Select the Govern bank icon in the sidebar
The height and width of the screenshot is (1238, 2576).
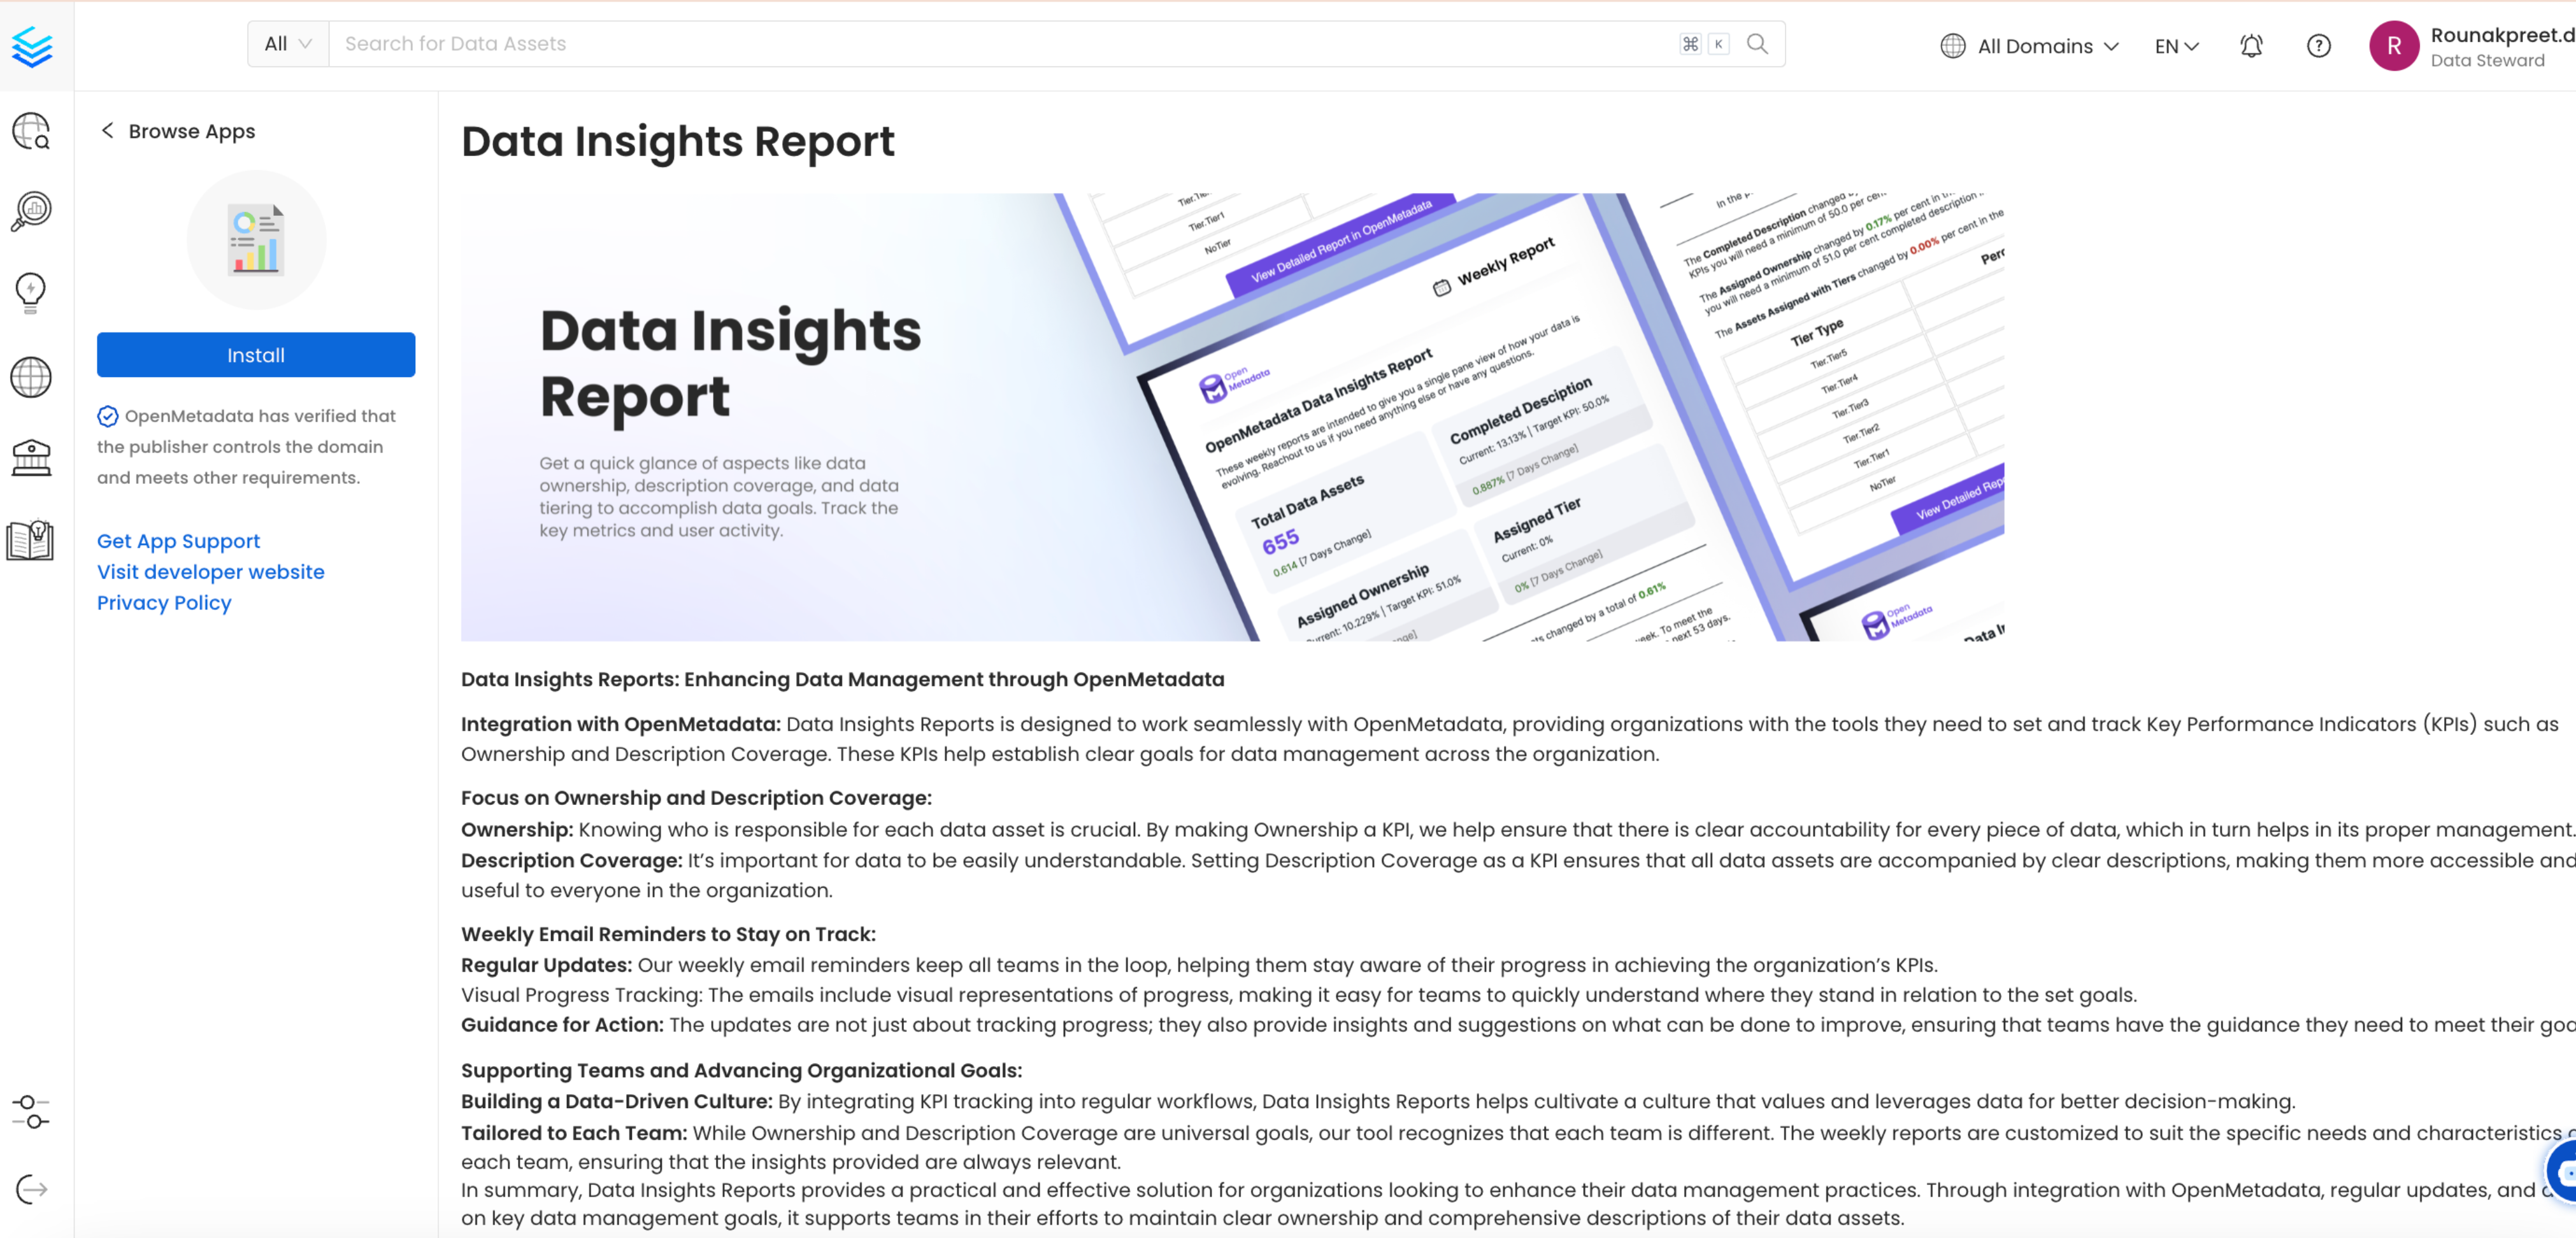32,457
